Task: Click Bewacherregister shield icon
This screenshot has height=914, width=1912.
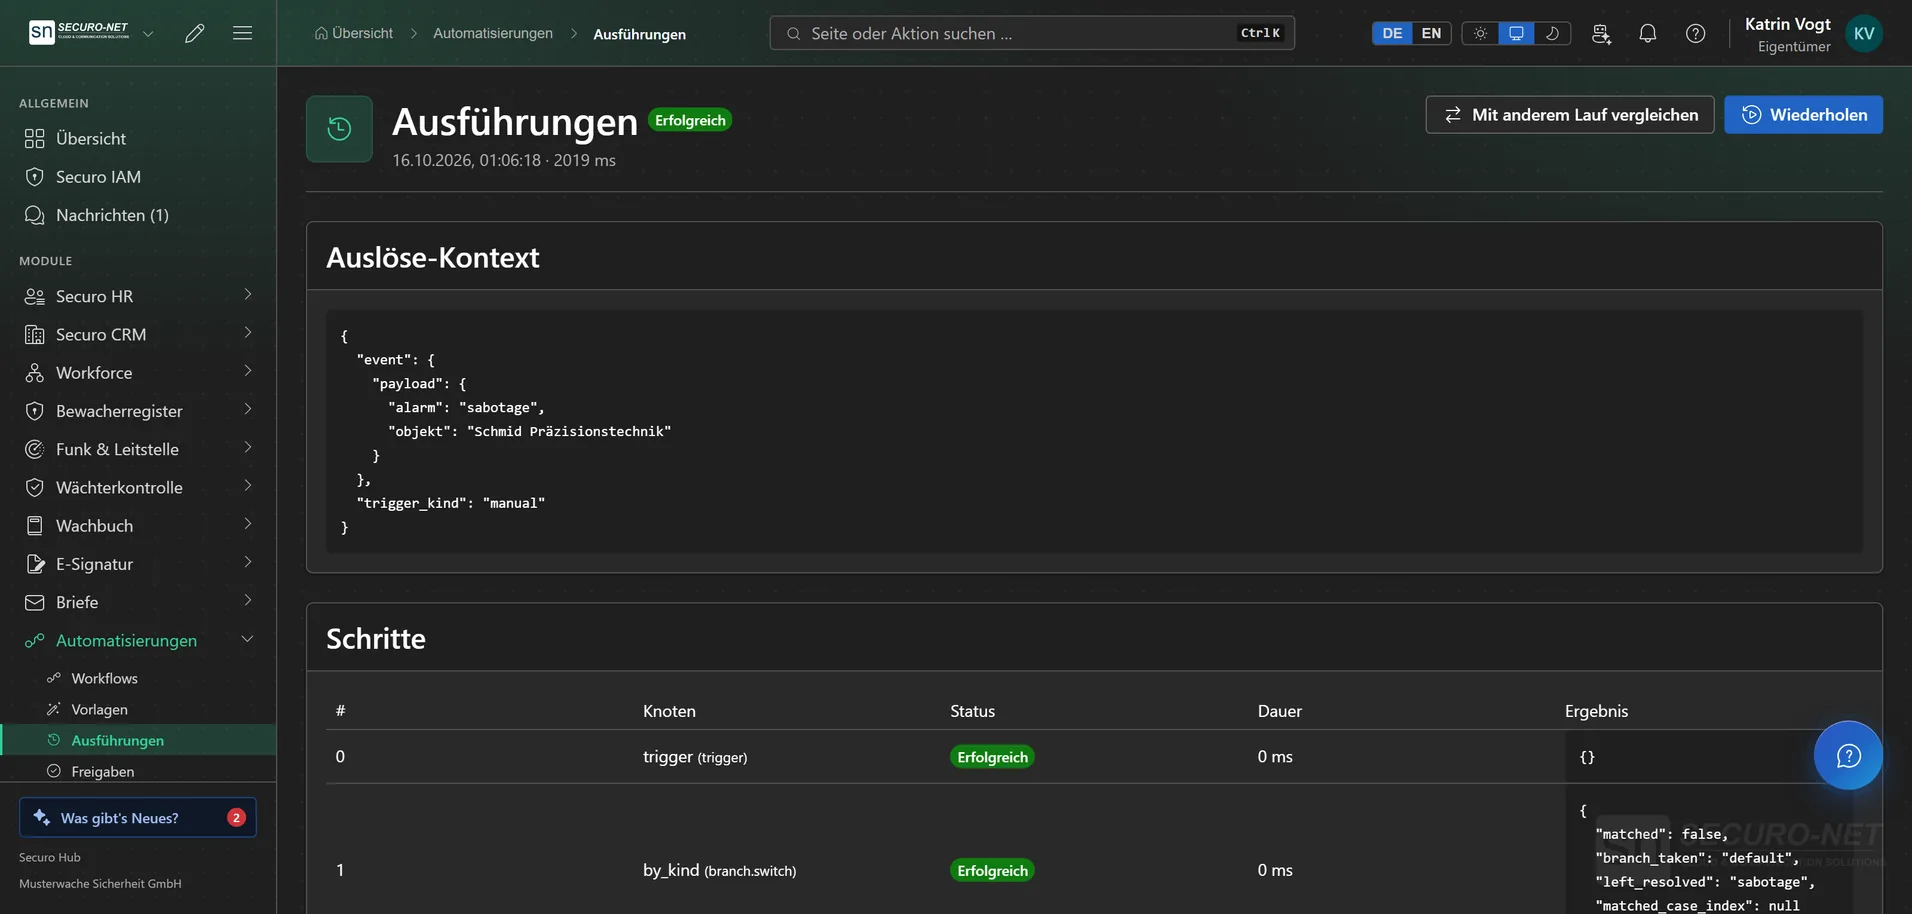Action: click(x=35, y=411)
